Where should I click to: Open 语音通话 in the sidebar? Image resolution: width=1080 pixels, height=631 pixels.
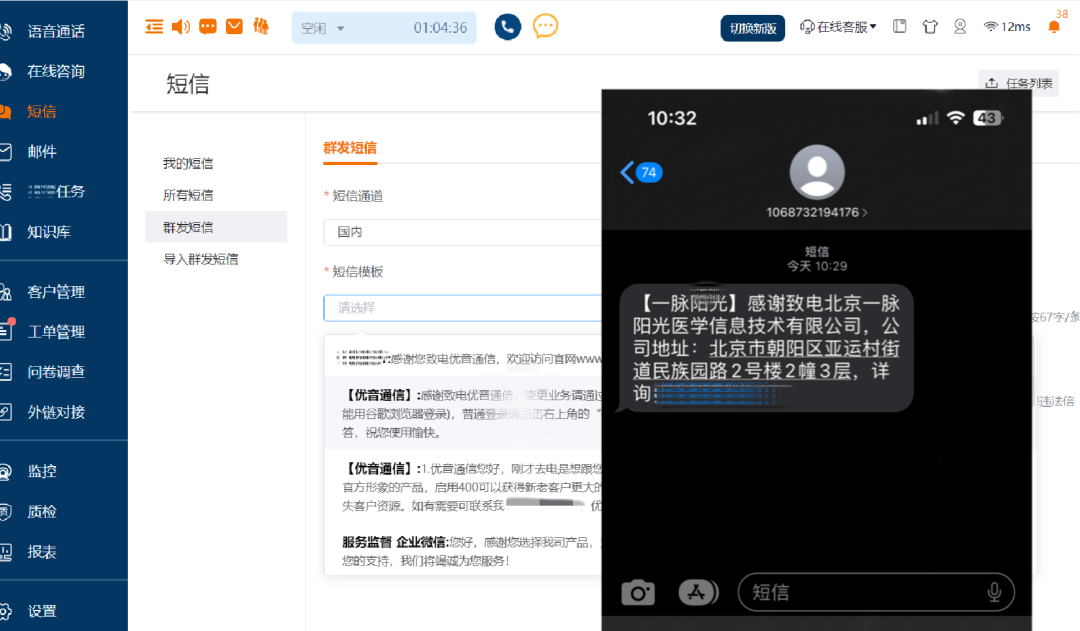coord(56,31)
